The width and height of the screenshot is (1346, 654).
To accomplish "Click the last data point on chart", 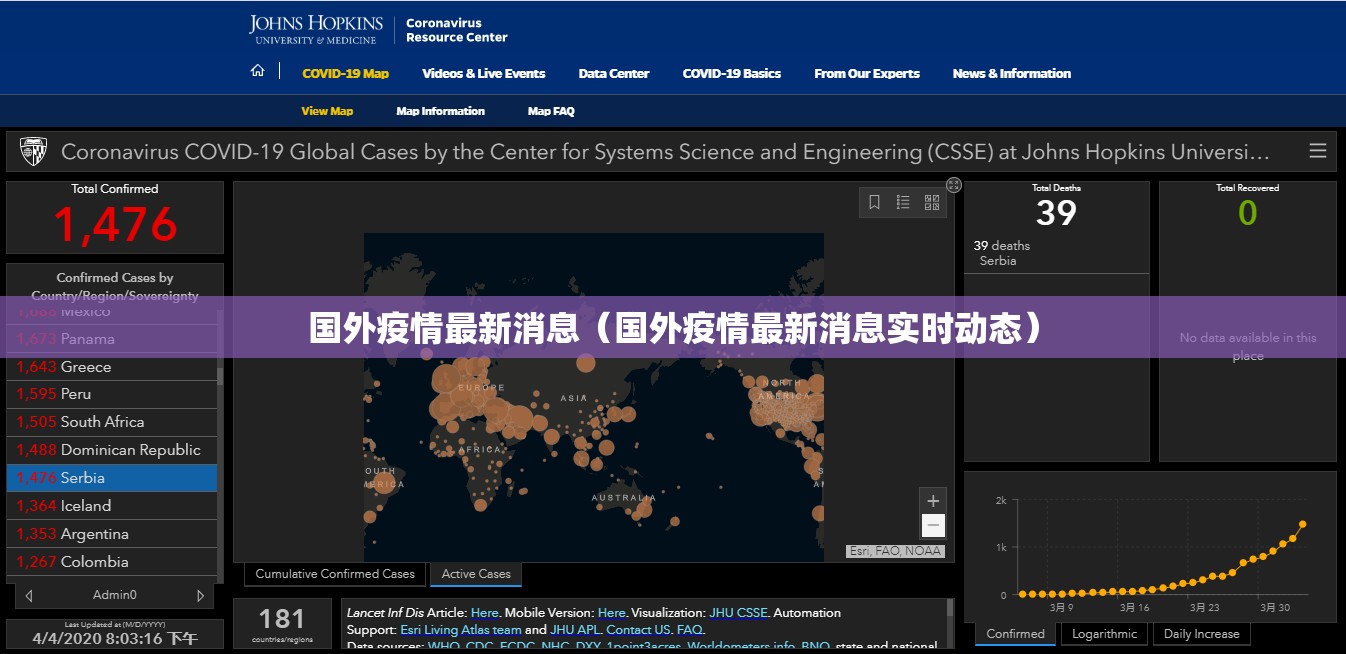I will (1302, 524).
